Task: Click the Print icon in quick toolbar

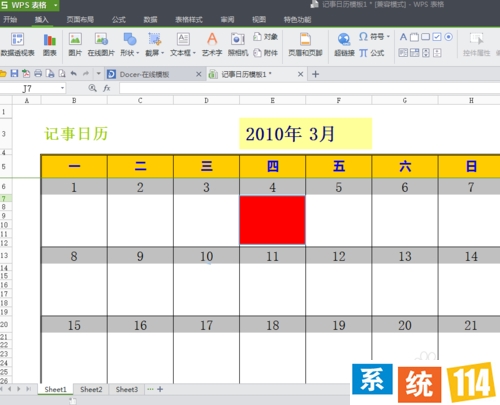Action: 38,74
